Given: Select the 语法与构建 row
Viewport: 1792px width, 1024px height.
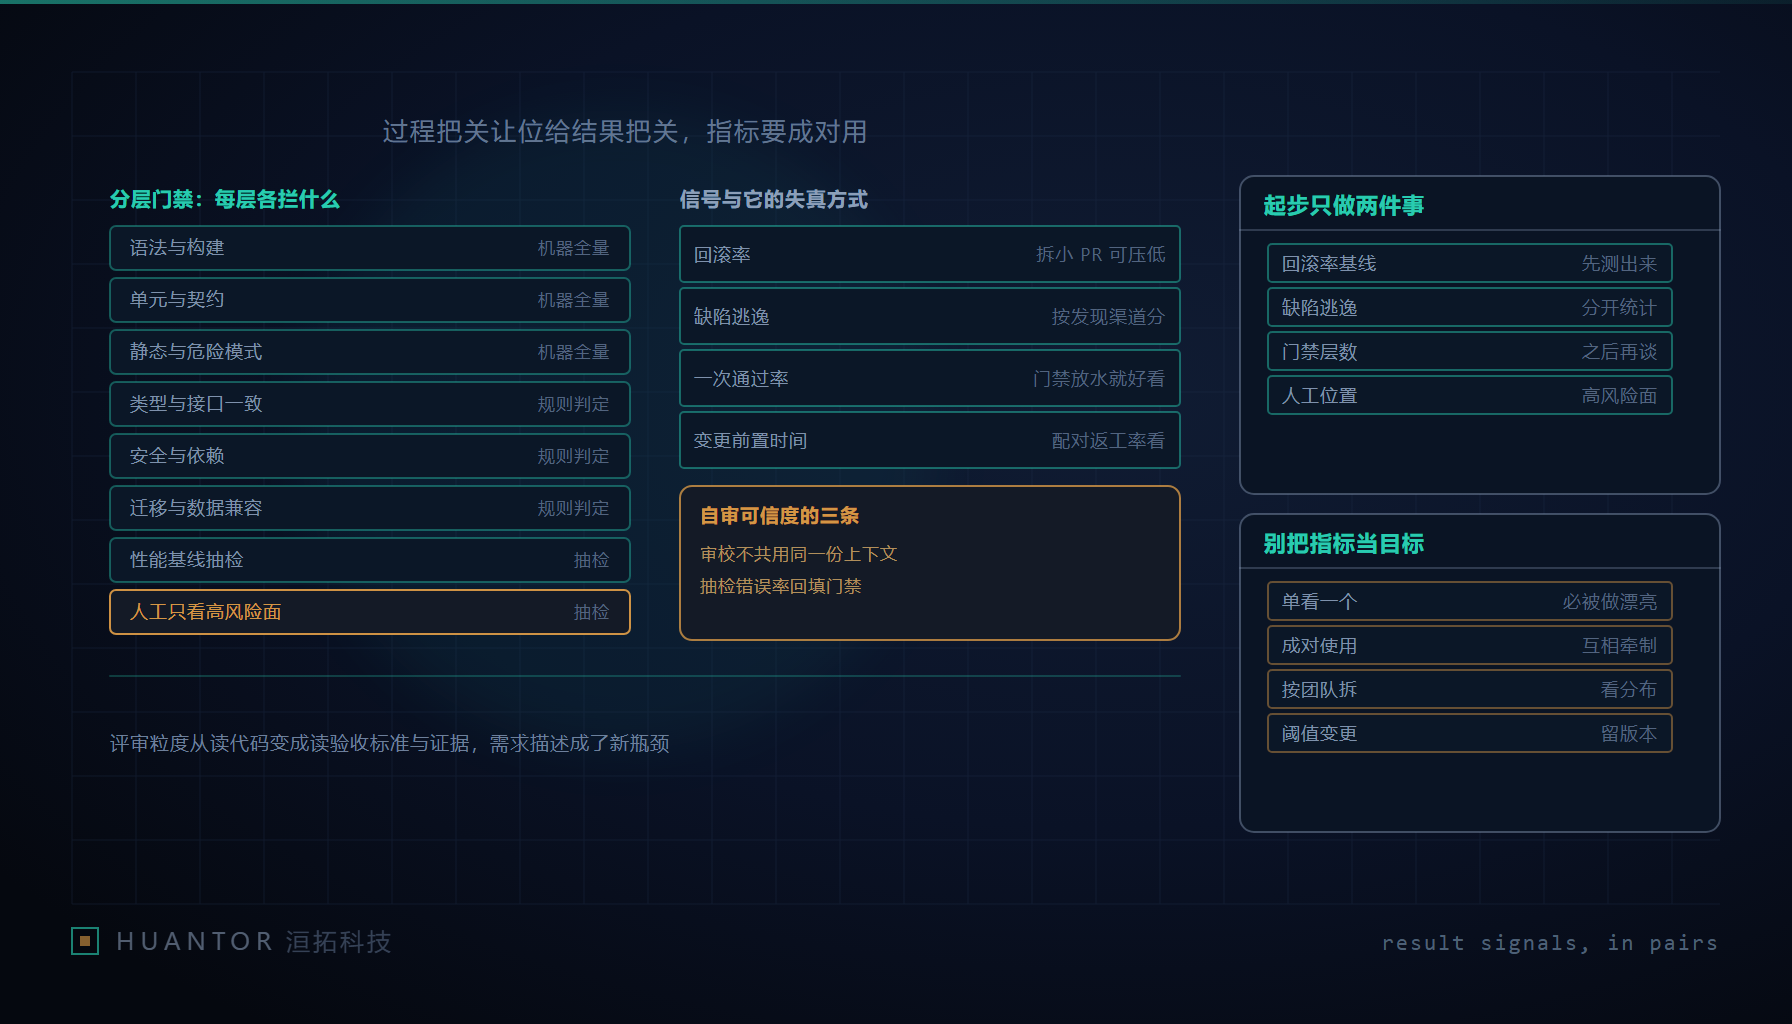Looking at the screenshot, I should (370, 248).
